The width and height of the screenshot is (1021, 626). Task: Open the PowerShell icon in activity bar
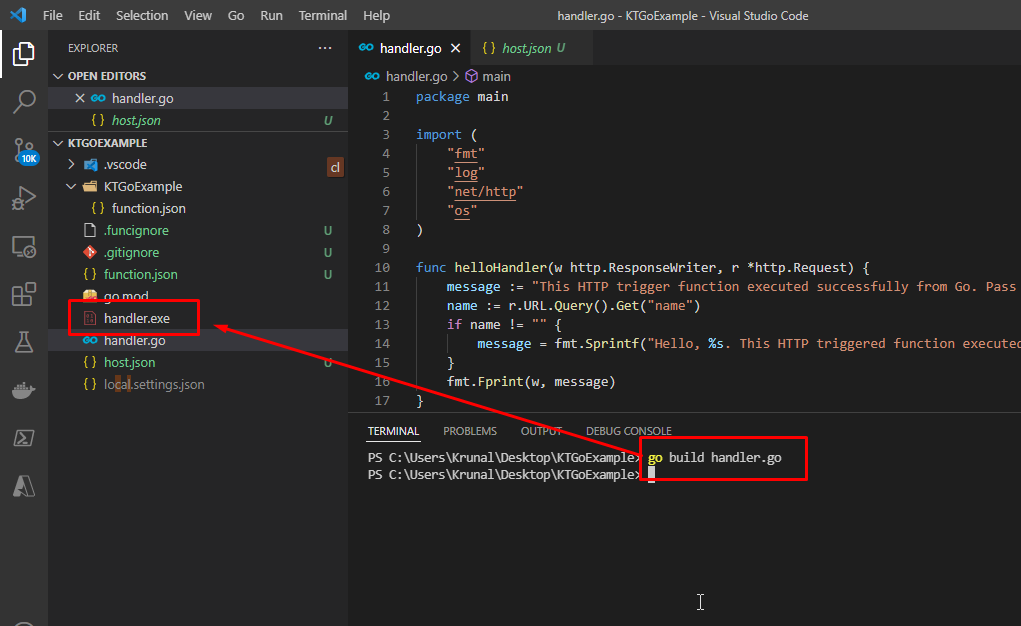pyautogui.click(x=23, y=438)
